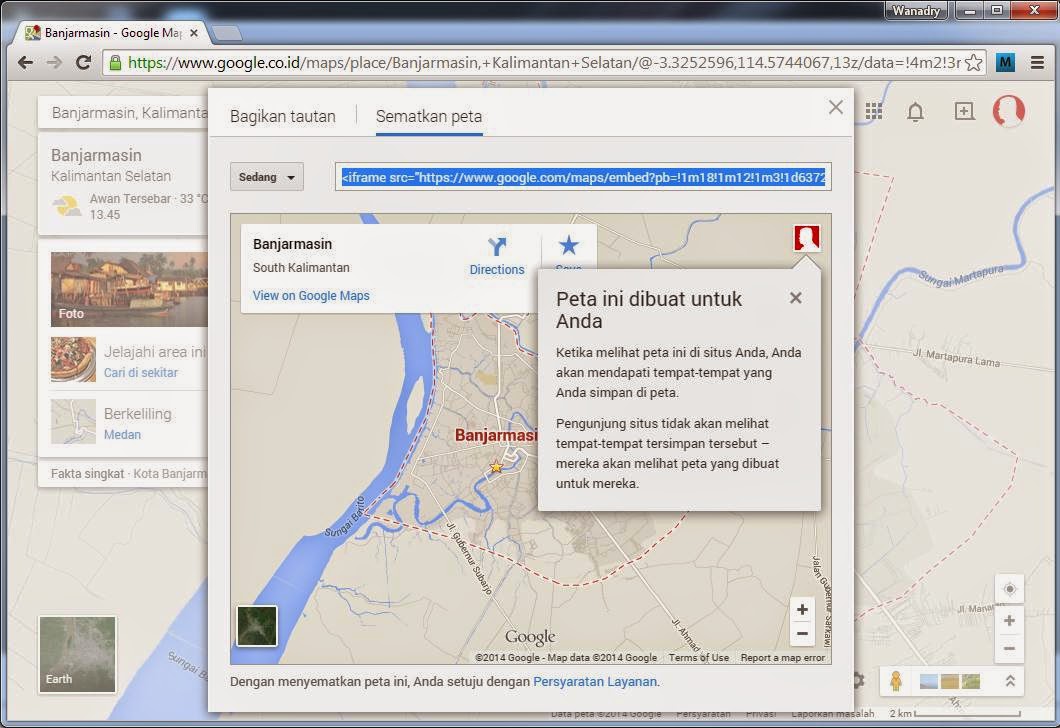The width and height of the screenshot is (1060, 728).
Task: Toggle satellite view thumbnail inside the embed preview
Action: (256, 627)
